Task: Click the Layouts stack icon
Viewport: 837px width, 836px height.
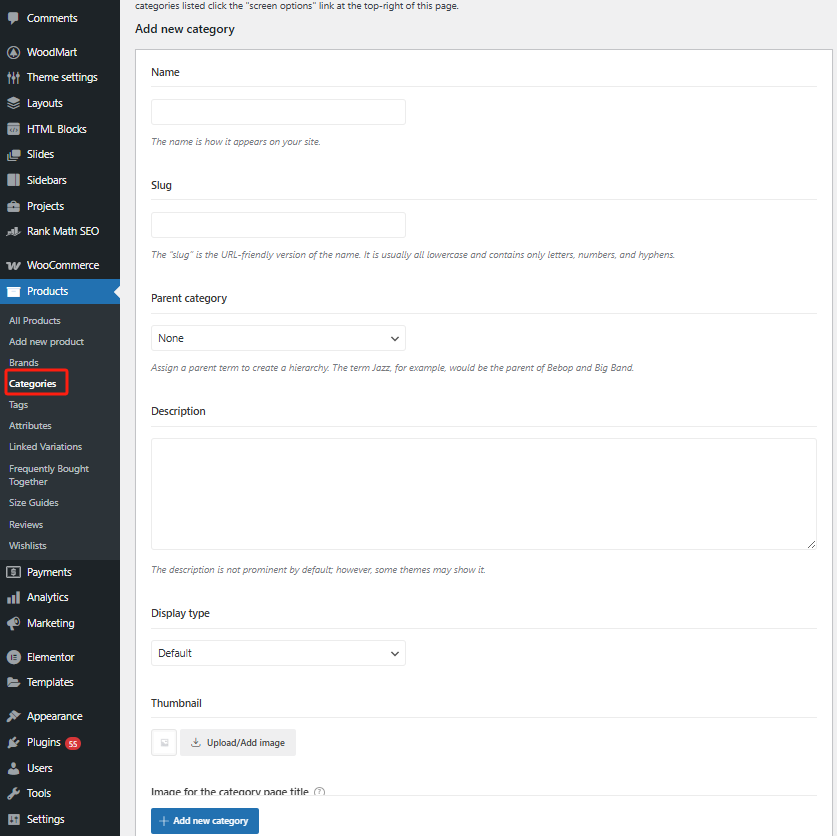Action: [13, 103]
